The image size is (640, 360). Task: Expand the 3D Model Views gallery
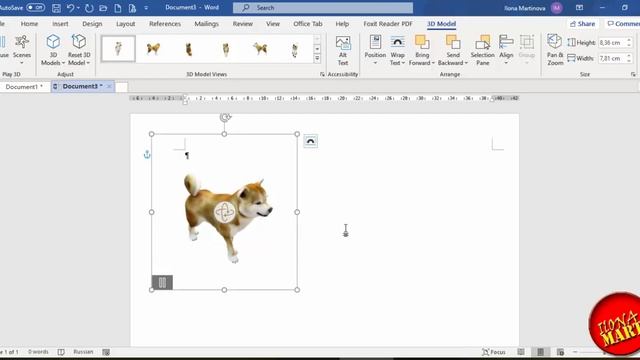pyautogui.click(x=317, y=59)
